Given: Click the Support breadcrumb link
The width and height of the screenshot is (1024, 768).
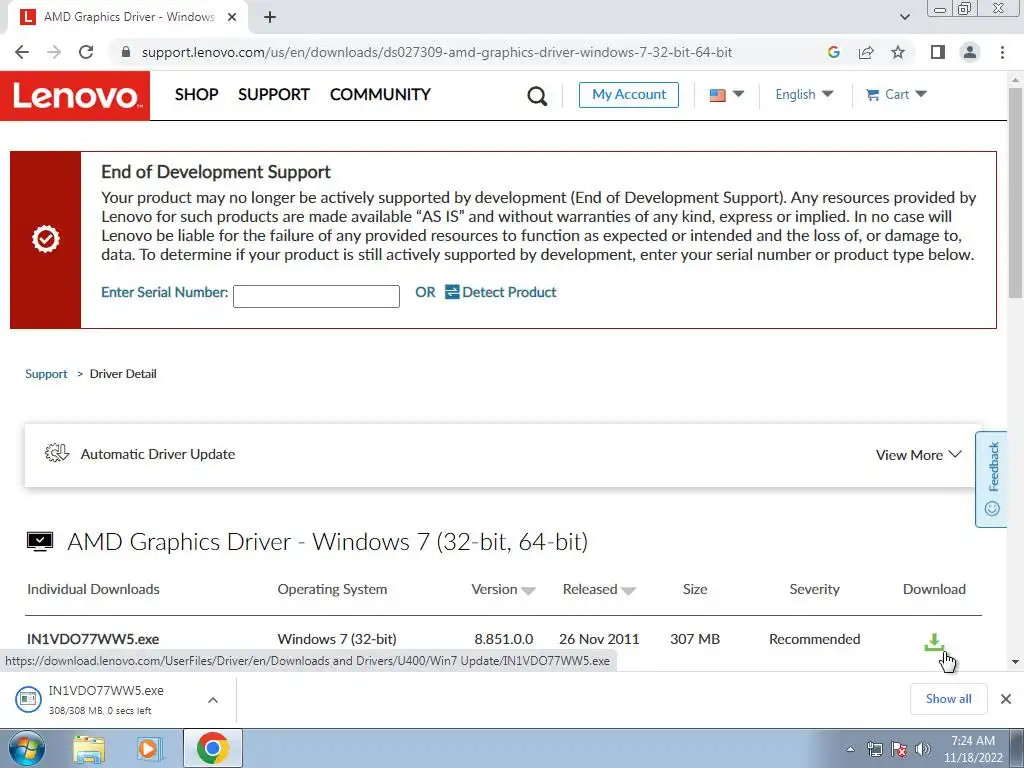Looking at the screenshot, I should pos(46,374).
